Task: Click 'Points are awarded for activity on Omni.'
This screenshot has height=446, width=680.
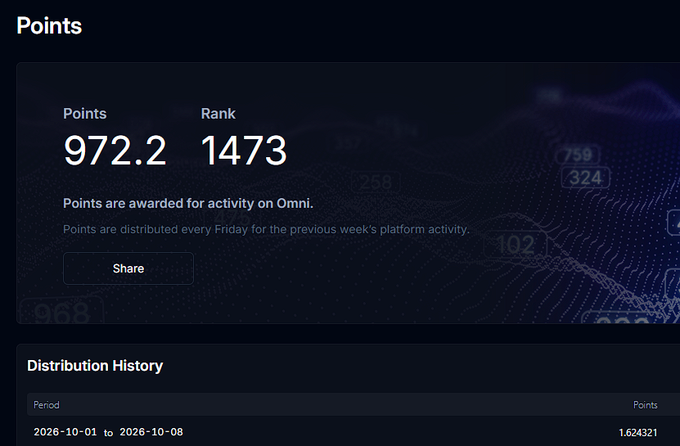Action: pyautogui.click(x=188, y=203)
